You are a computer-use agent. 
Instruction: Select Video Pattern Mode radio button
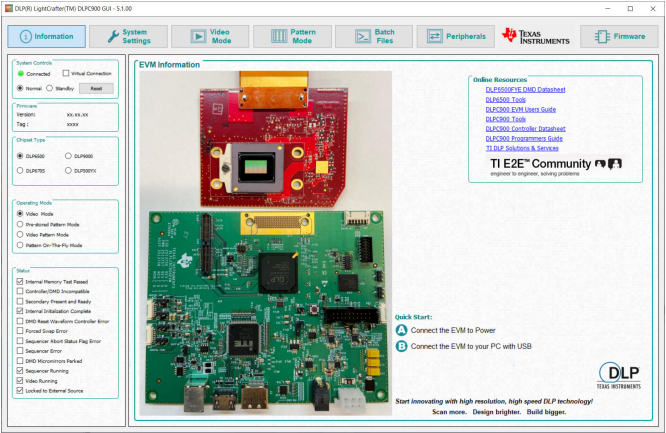click(x=20, y=234)
